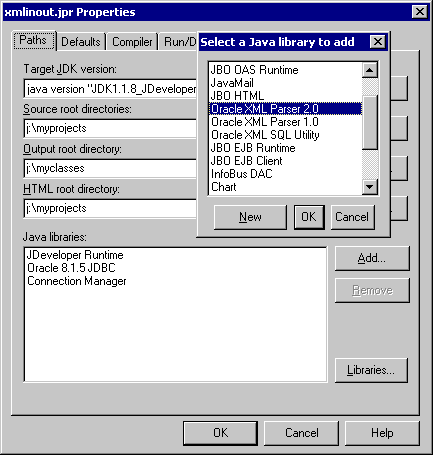
Task: Select Oracle XML Parser 1.0 library
Action: pyautogui.click(x=285, y=122)
